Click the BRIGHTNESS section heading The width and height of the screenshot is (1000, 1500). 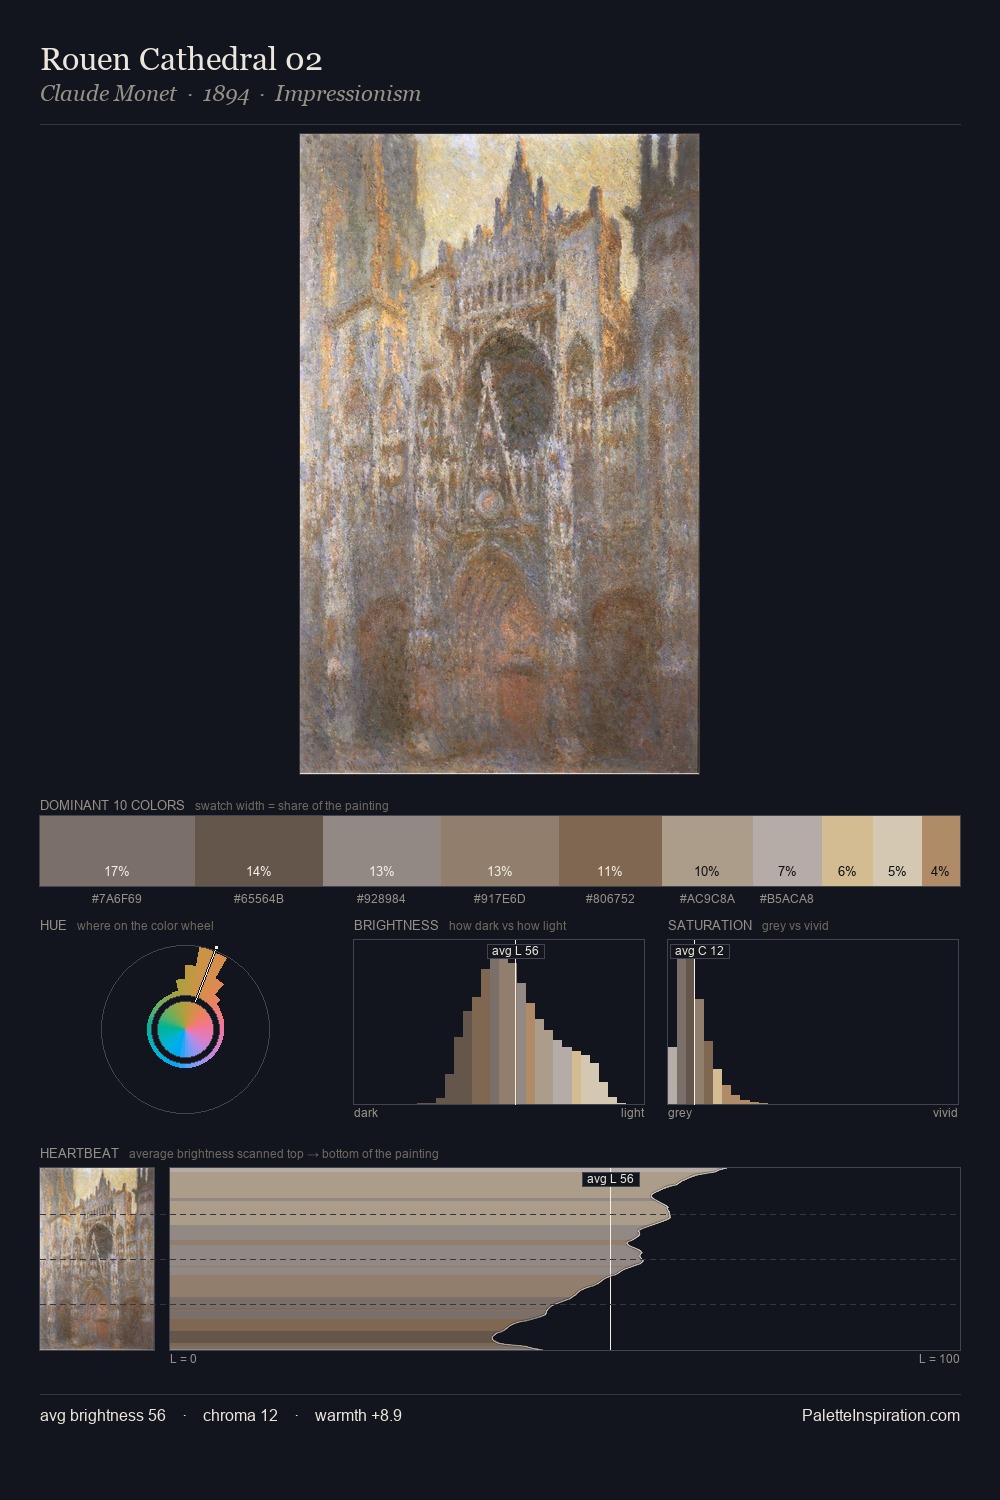396,925
